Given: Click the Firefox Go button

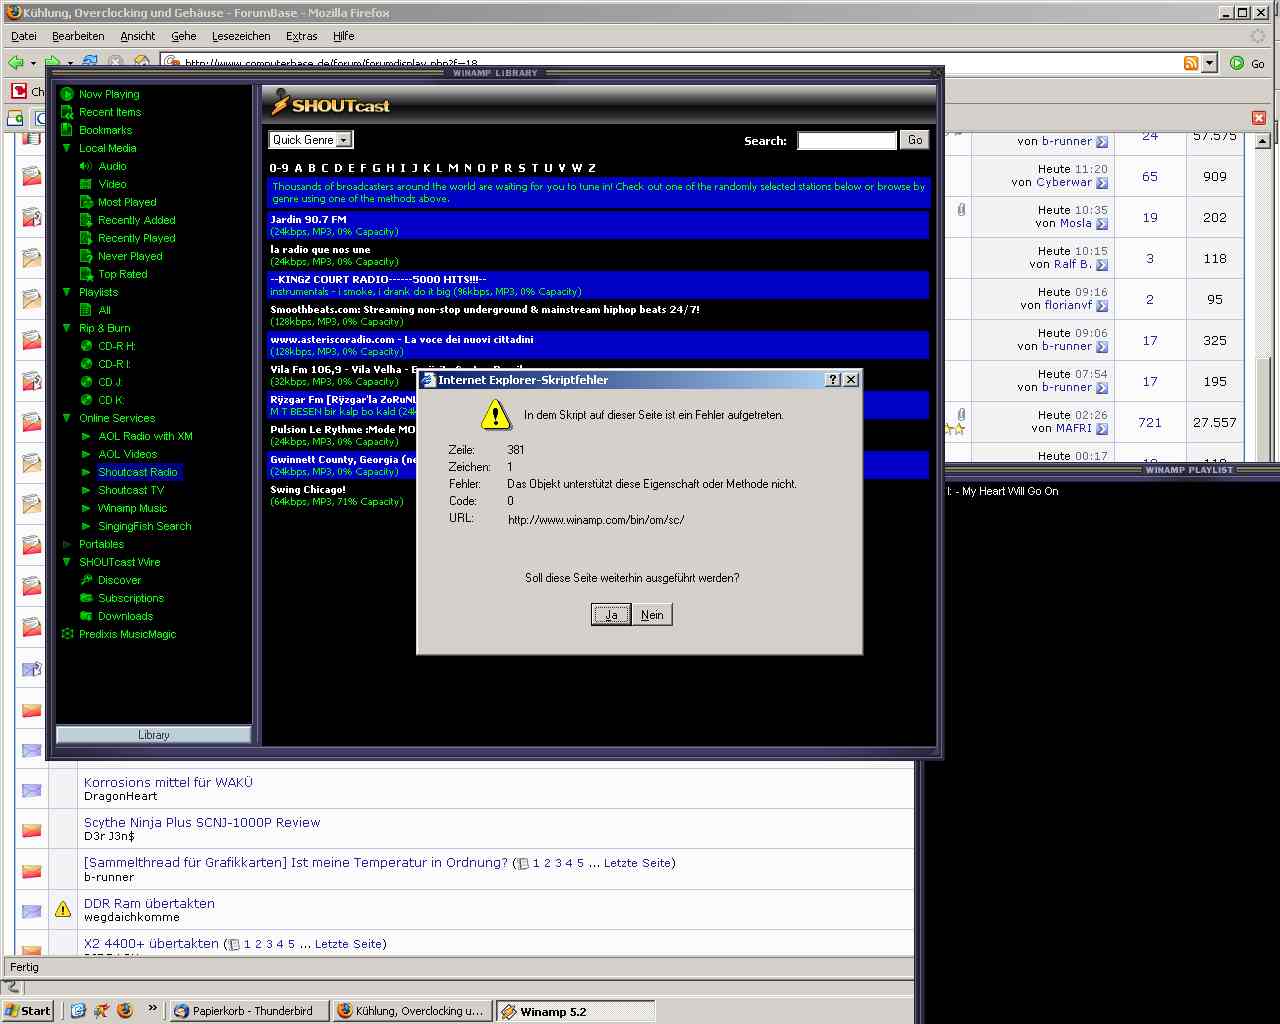Looking at the screenshot, I should [1248, 63].
